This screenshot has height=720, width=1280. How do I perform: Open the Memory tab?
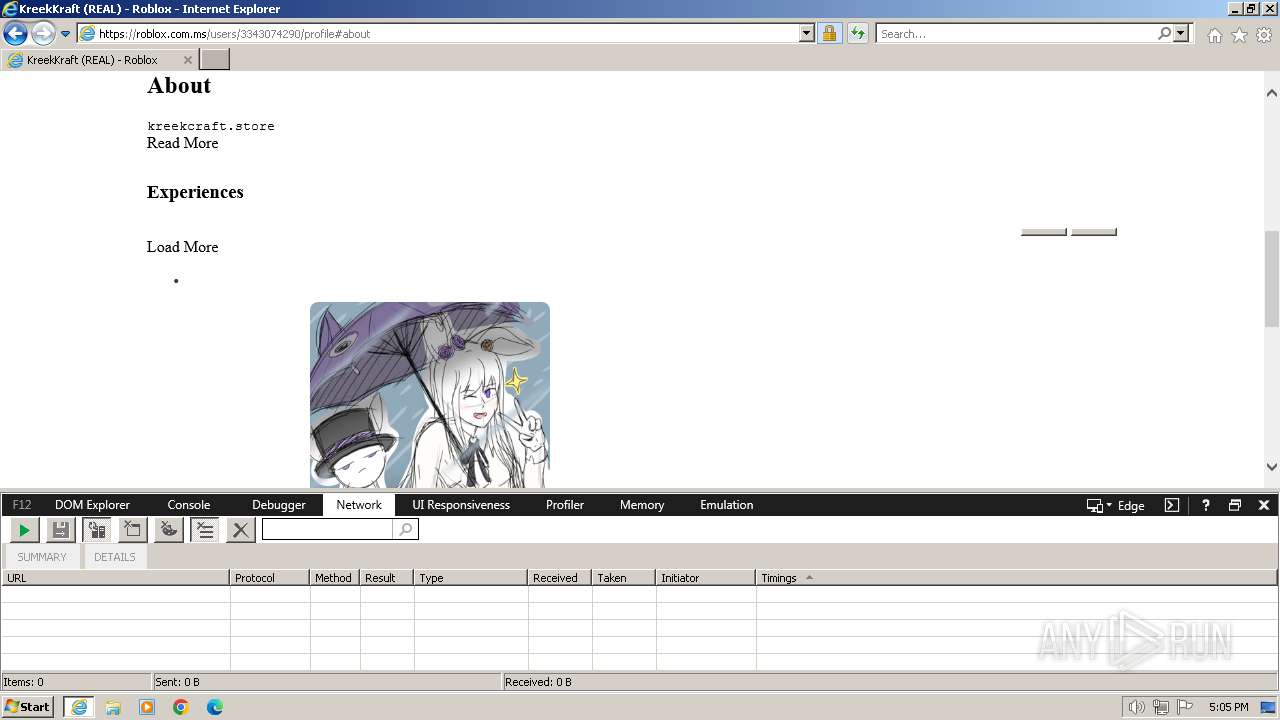(642, 505)
